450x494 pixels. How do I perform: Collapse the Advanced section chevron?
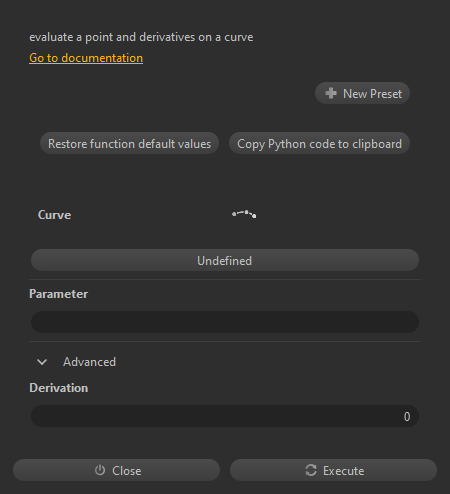42,362
